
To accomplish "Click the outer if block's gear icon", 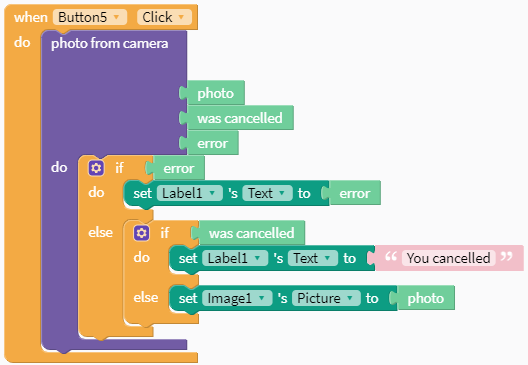I will click(x=96, y=168).
